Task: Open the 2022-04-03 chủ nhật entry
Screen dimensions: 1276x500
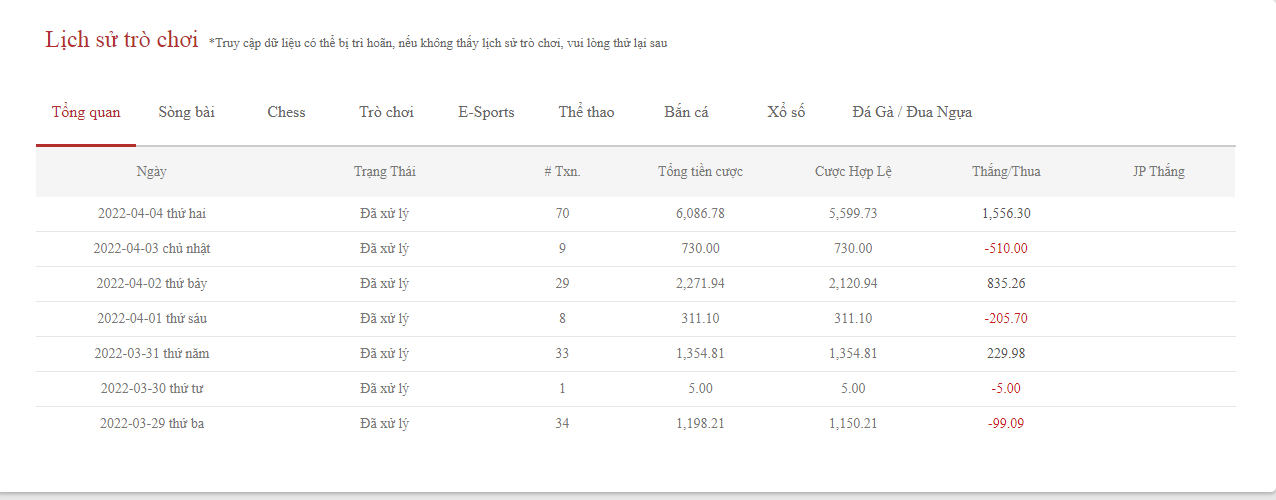Action: coord(152,249)
